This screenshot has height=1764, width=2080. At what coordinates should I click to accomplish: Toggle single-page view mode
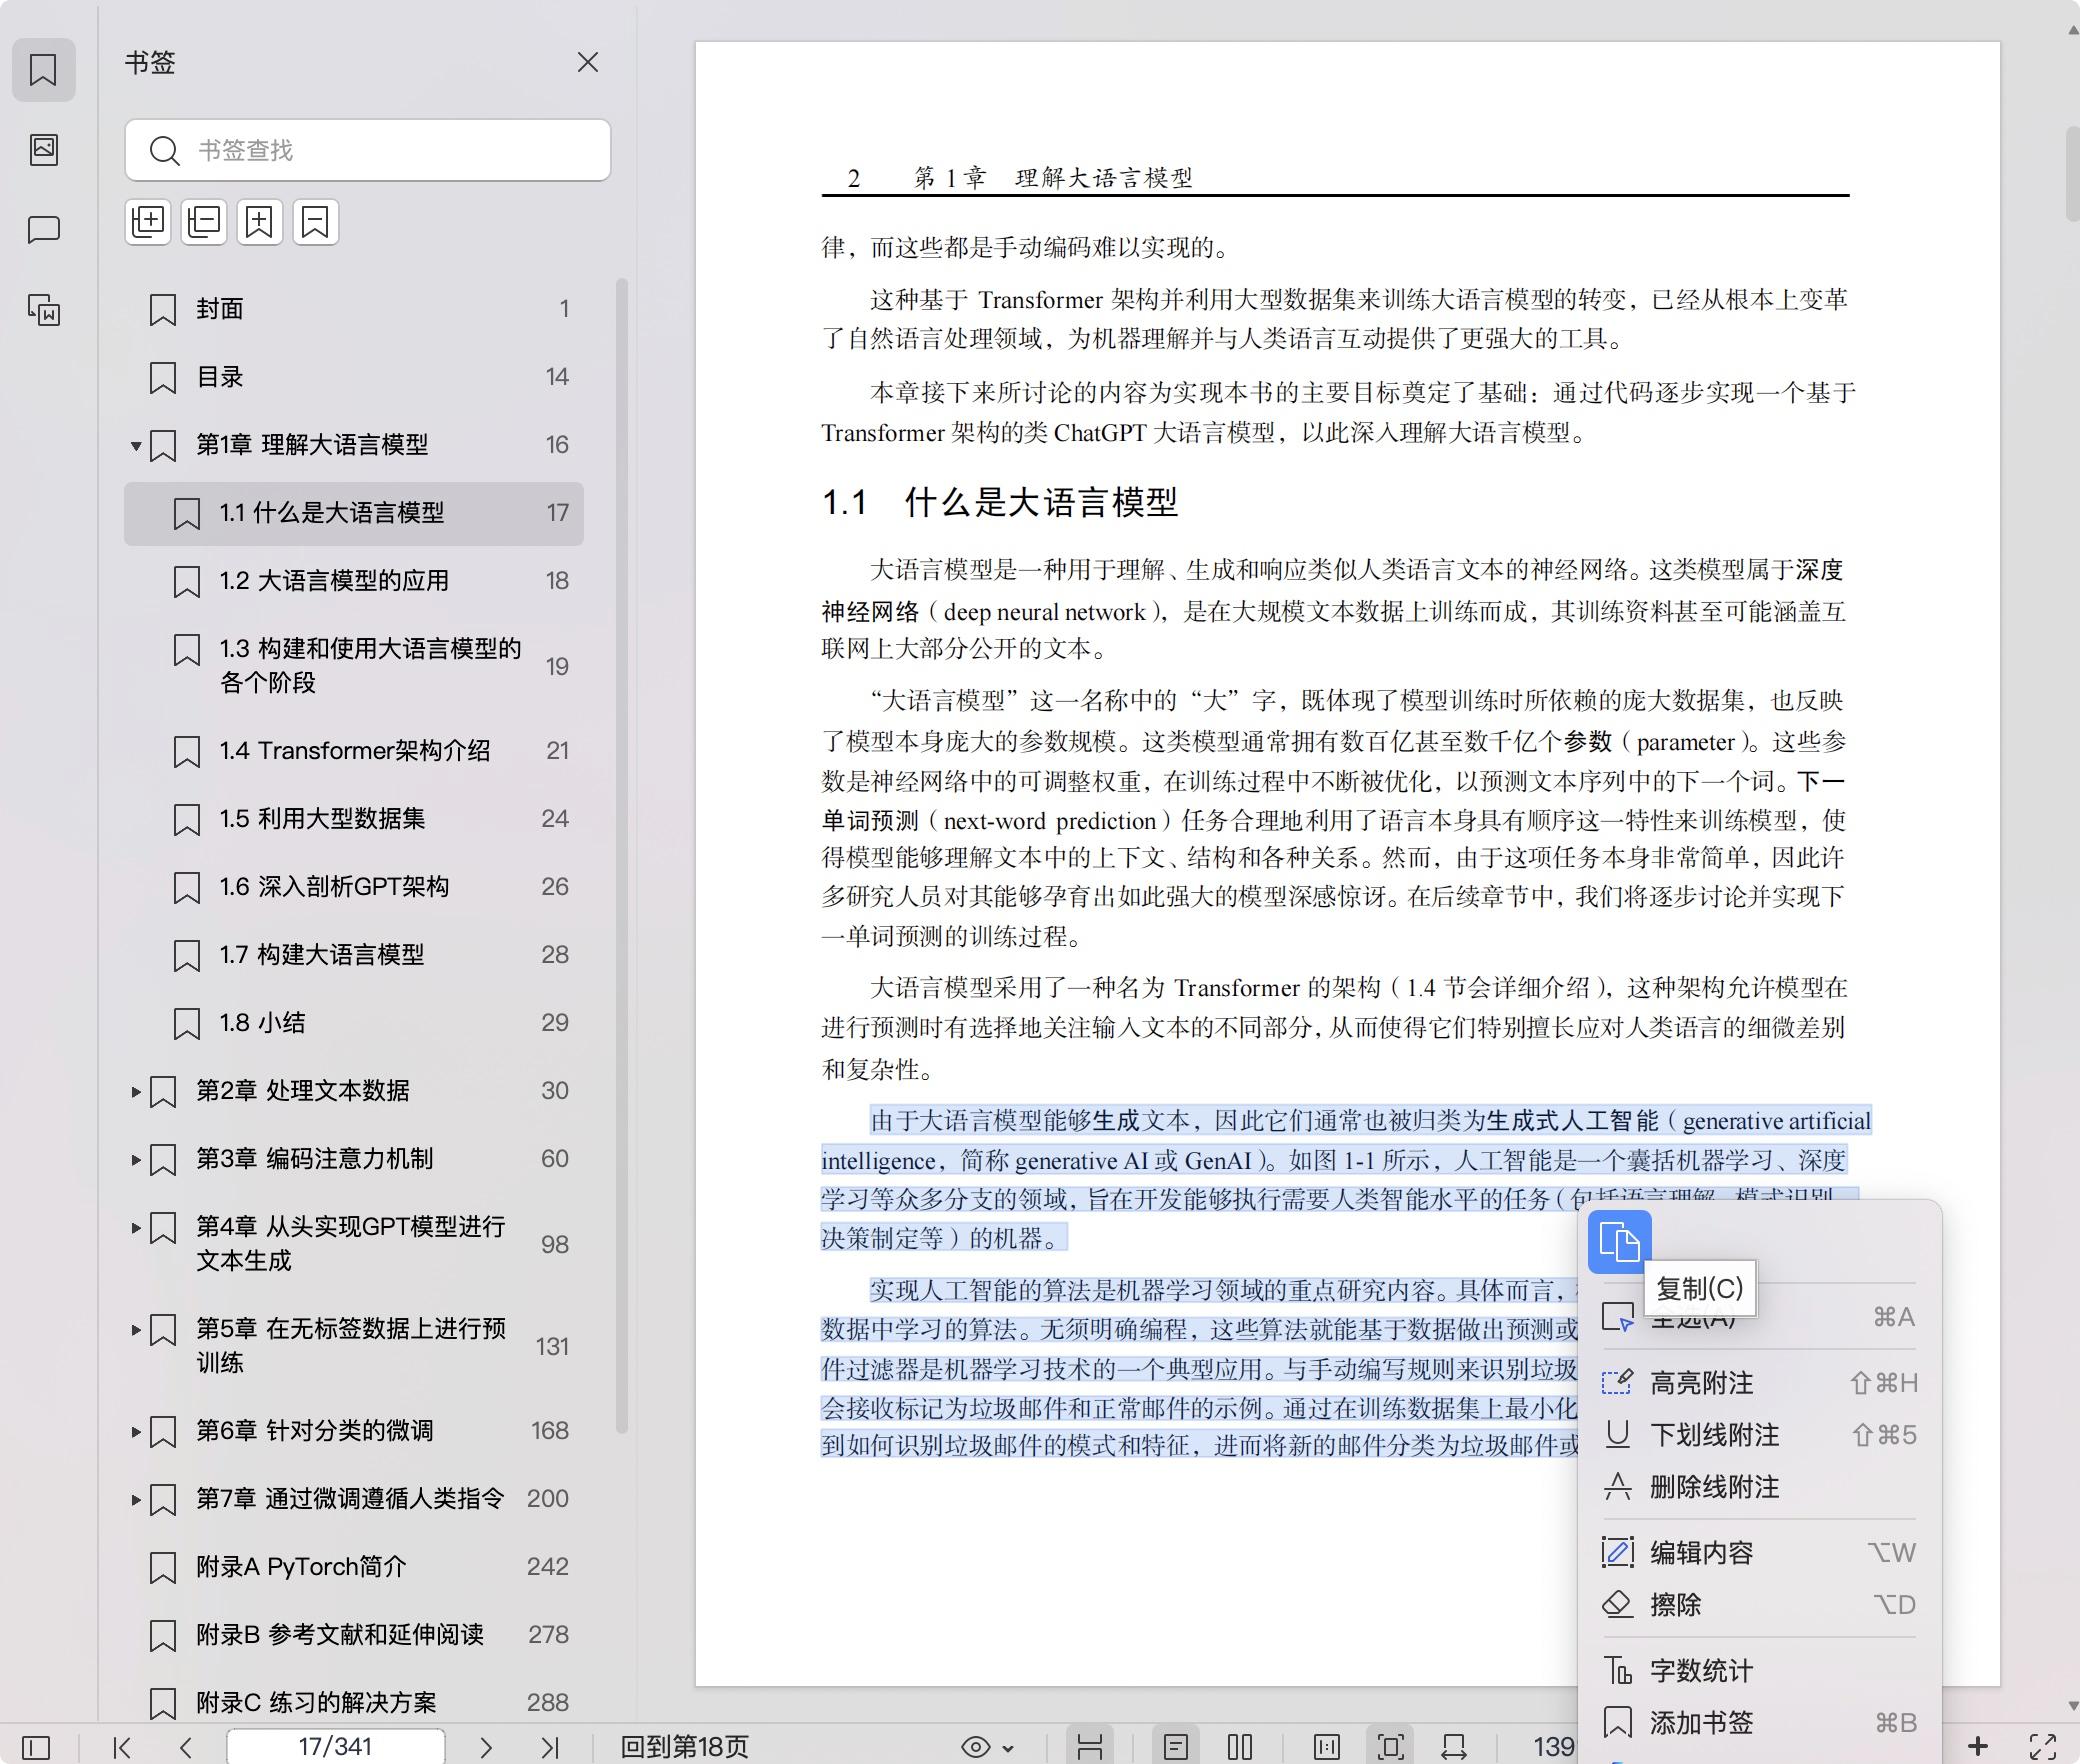tap(1176, 1747)
